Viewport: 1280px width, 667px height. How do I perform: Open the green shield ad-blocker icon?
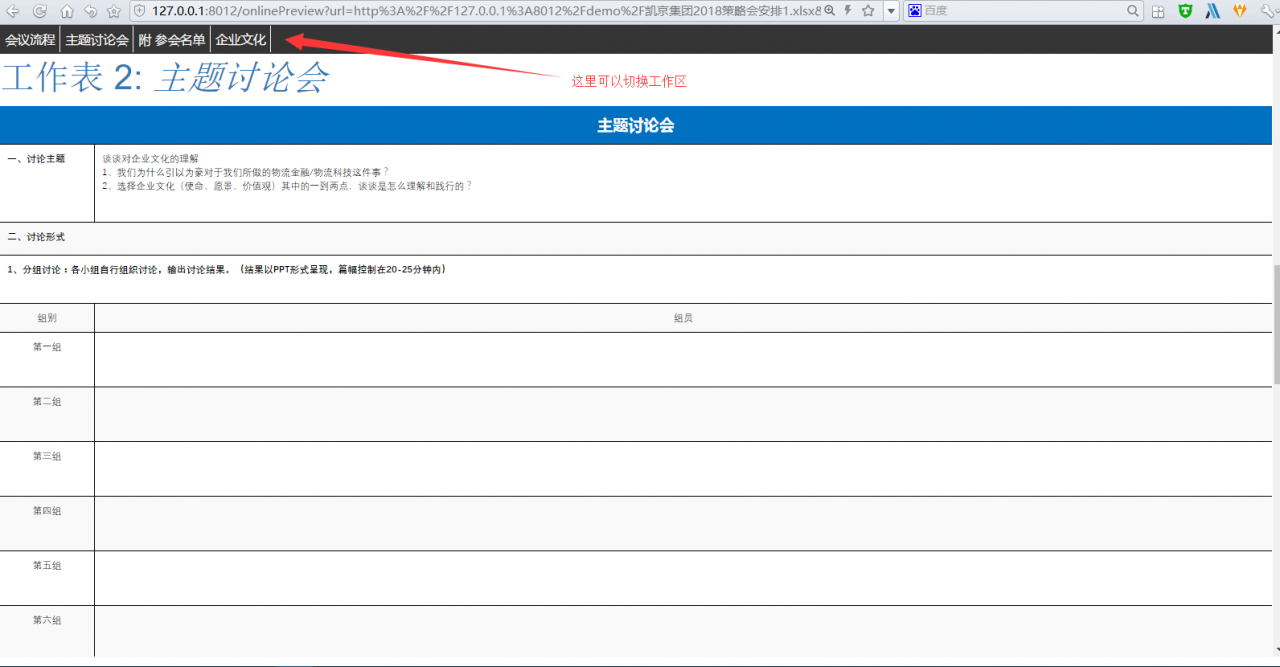click(1185, 11)
